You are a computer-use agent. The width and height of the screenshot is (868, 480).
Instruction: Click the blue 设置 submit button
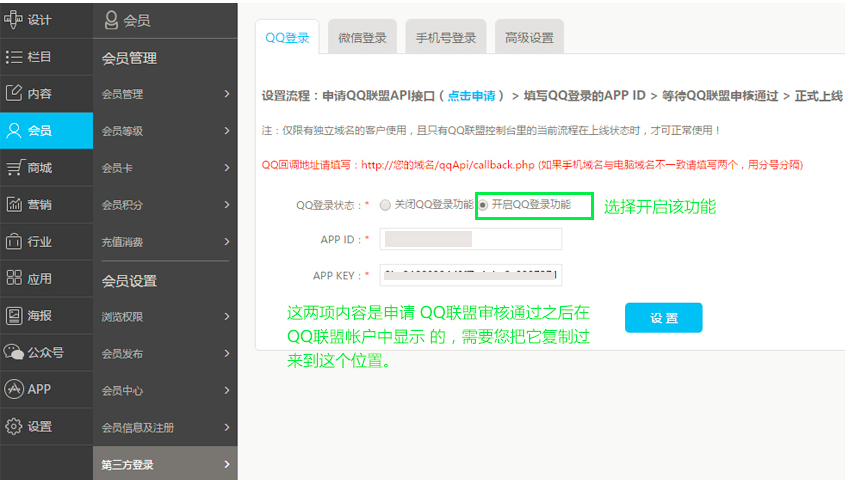click(x=663, y=318)
